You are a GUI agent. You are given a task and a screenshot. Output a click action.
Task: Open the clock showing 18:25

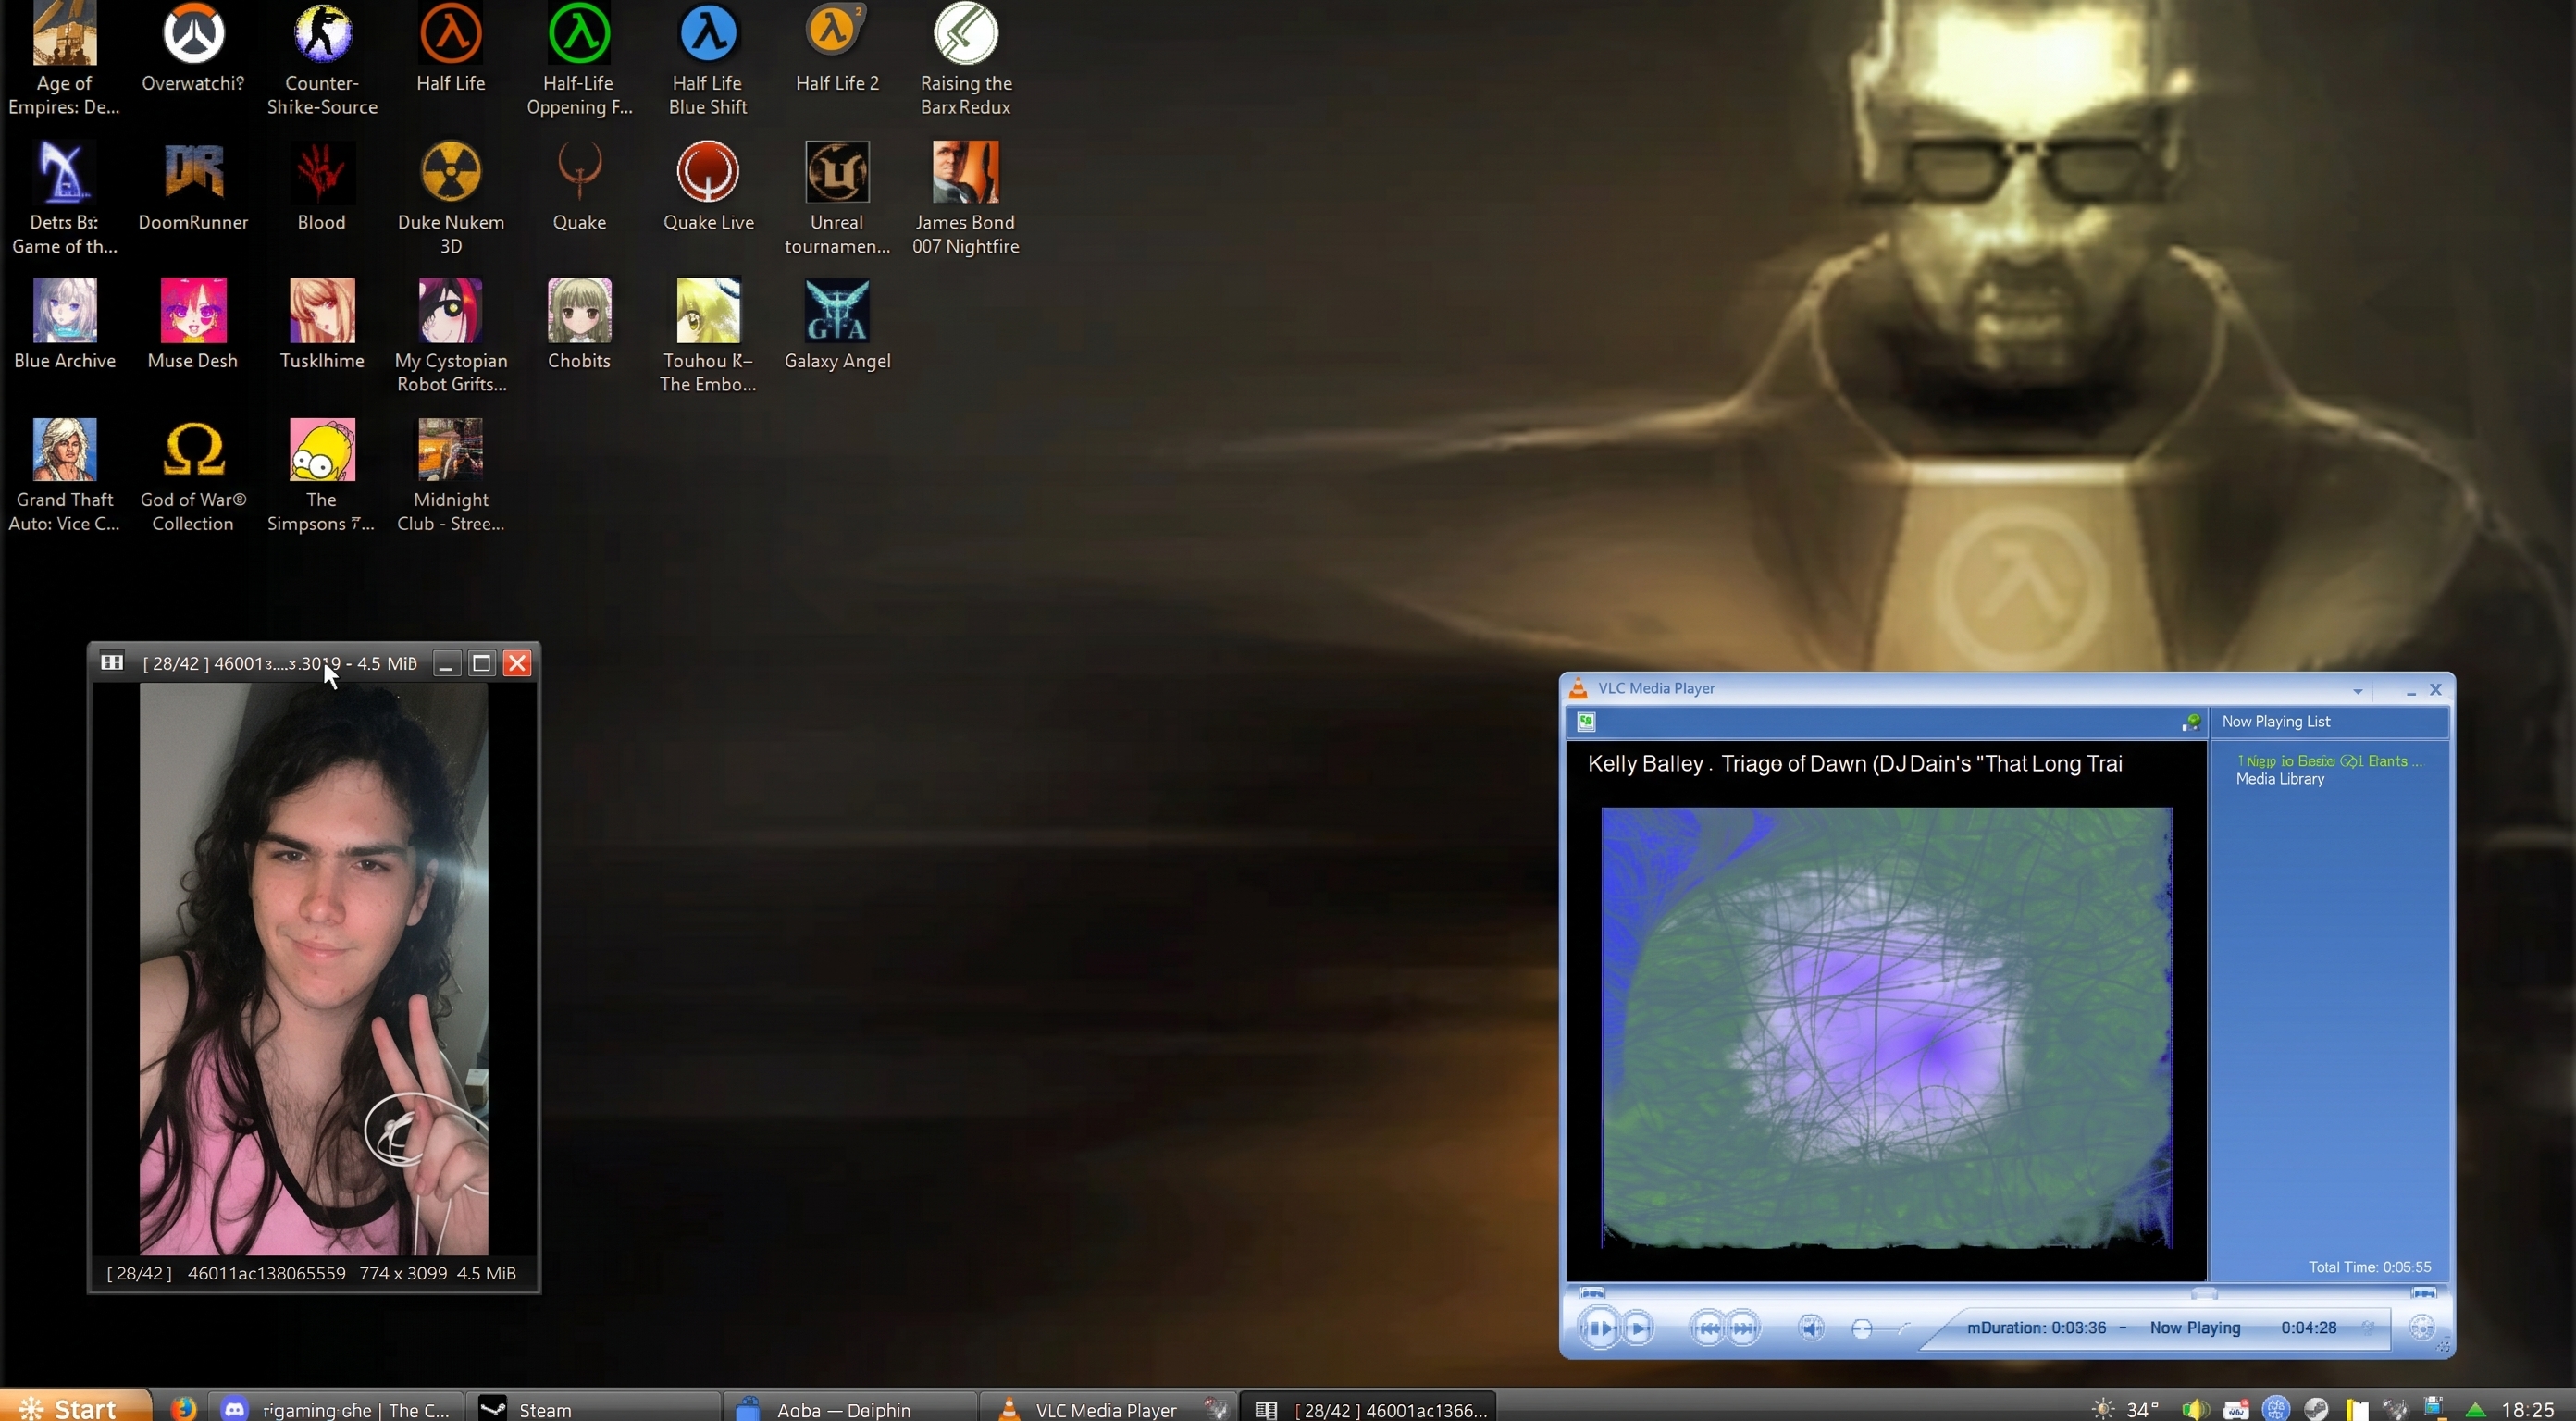point(2528,1409)
